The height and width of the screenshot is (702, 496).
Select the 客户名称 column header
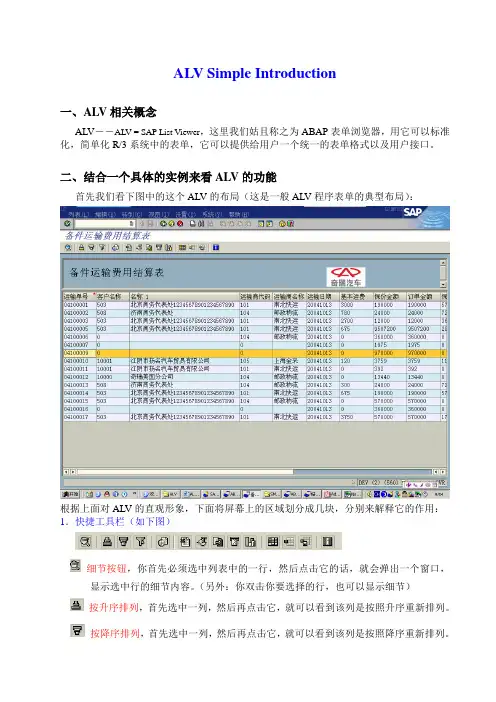tap(112, 296)
